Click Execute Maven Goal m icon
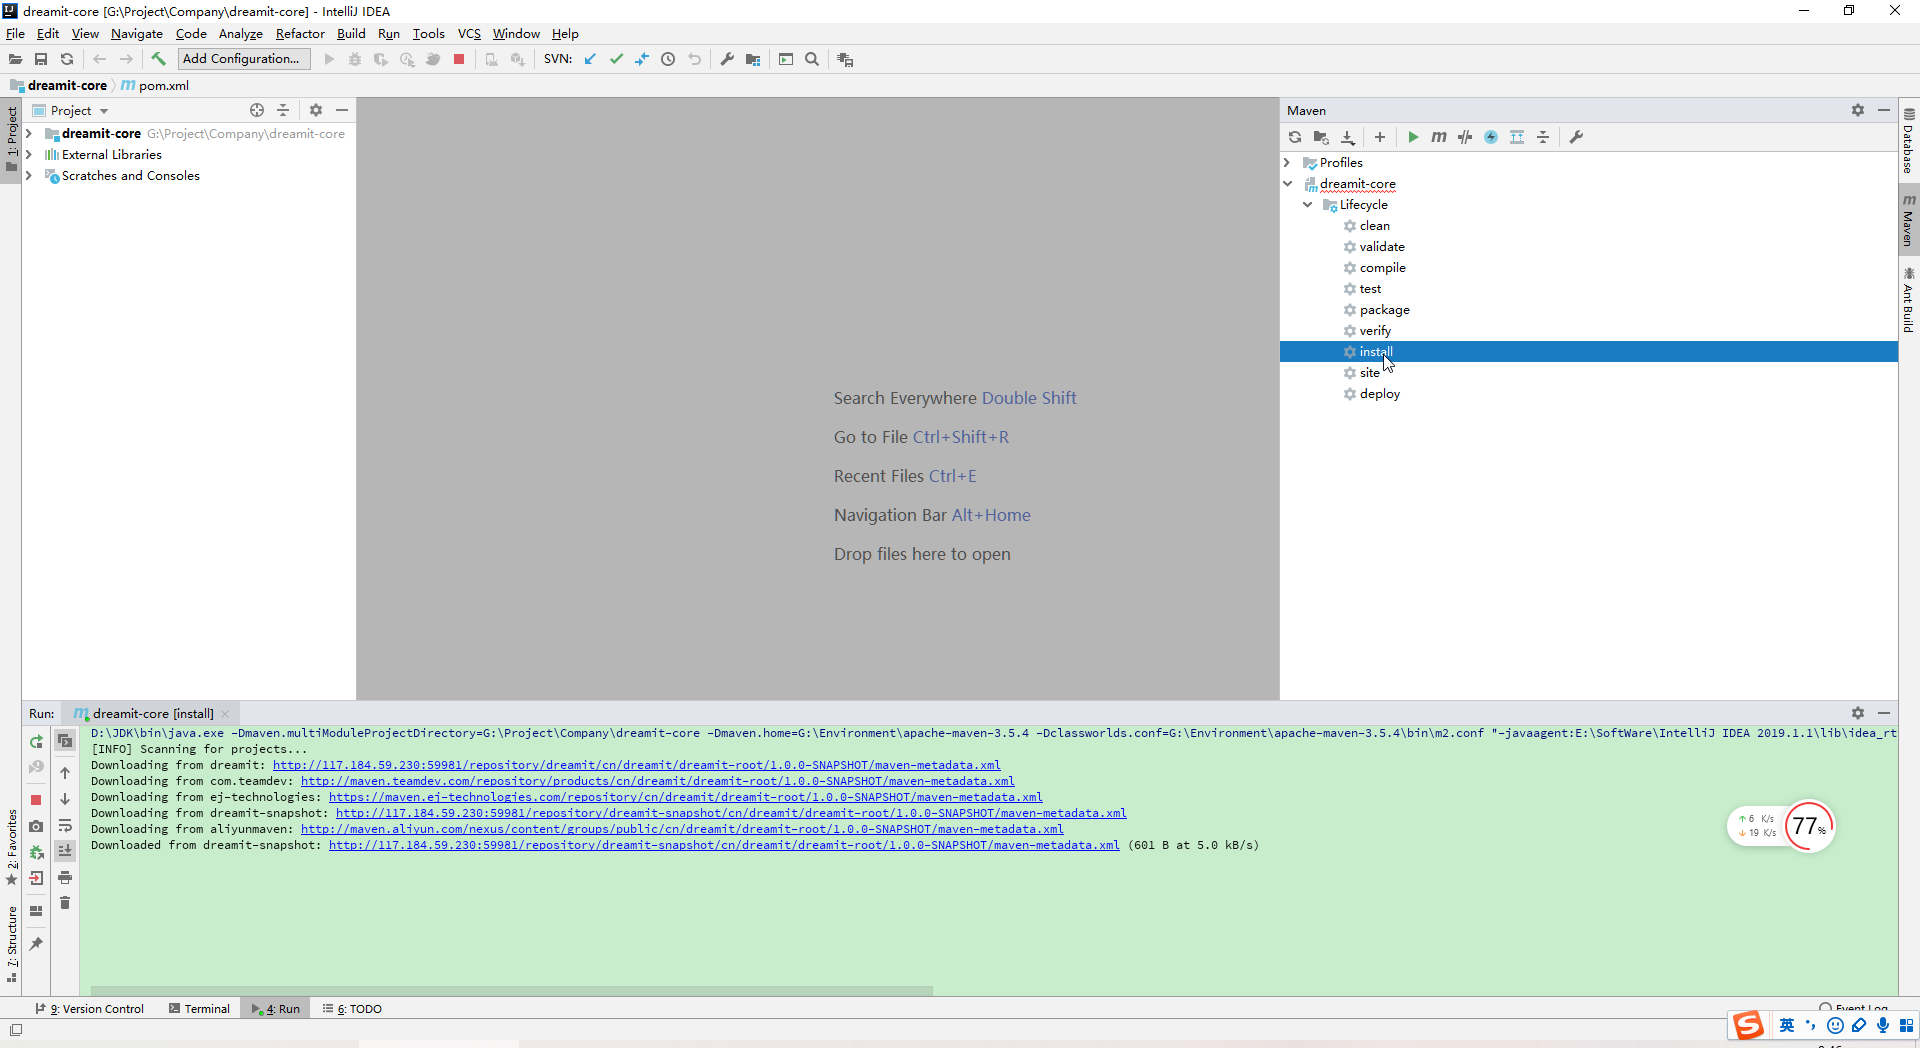This screenshot has height=1048, width=1920. click(x=1439, y=137)
